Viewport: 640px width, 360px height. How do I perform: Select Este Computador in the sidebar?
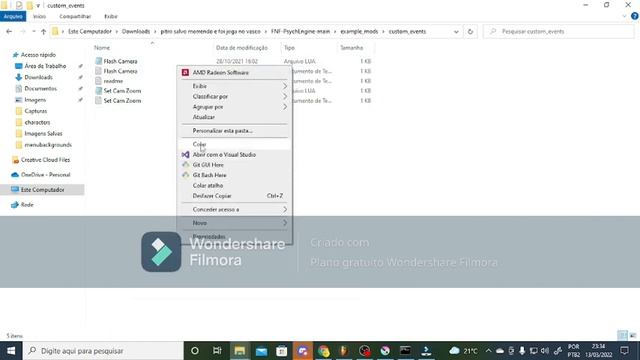(x=42, y=190)
